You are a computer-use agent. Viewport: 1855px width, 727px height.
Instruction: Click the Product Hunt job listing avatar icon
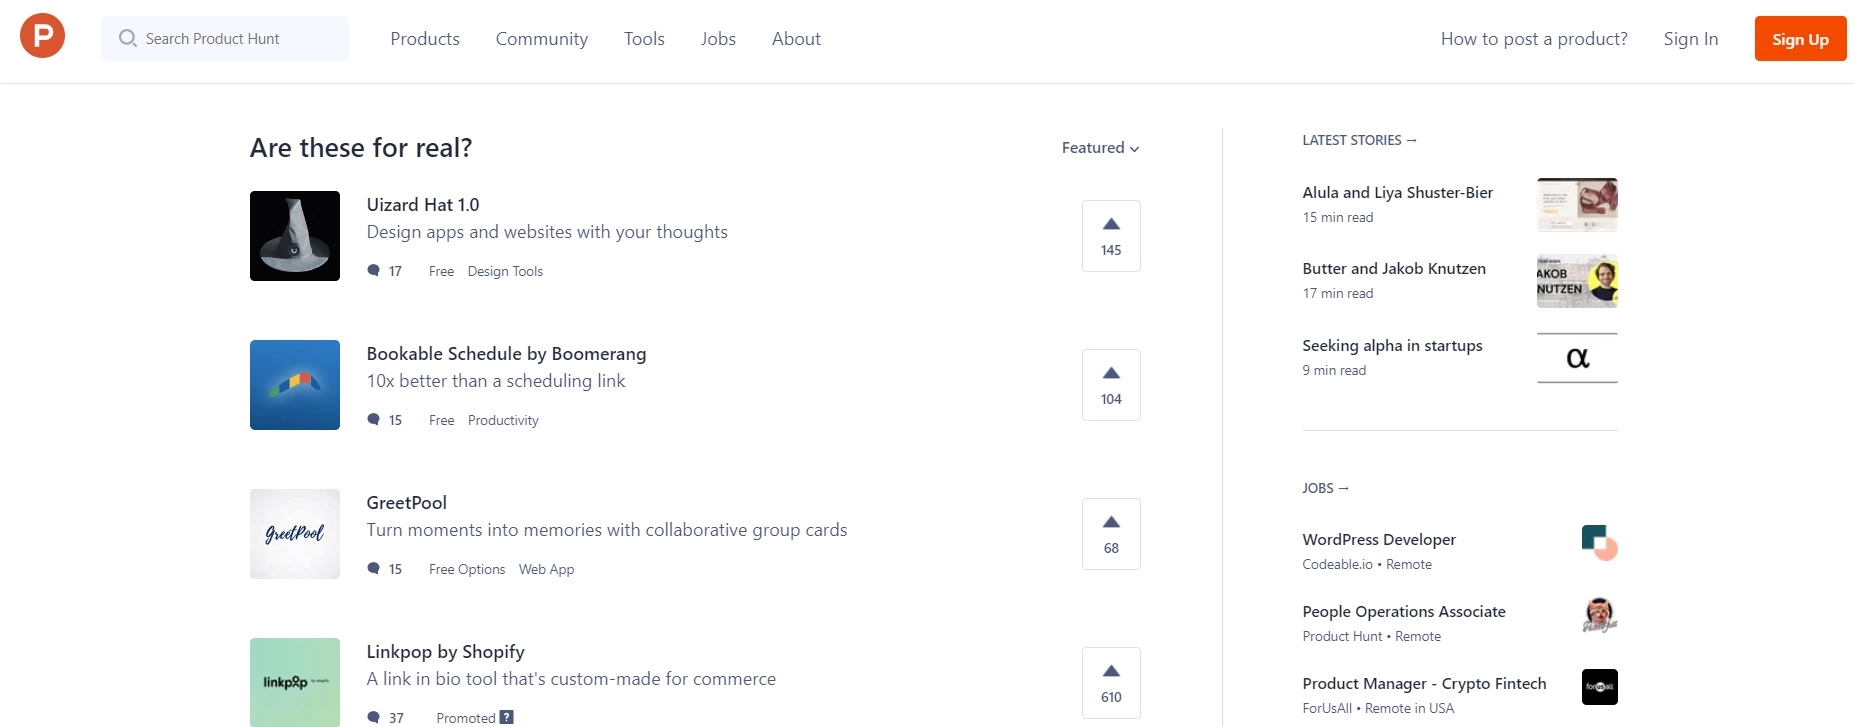point(1598,615)
